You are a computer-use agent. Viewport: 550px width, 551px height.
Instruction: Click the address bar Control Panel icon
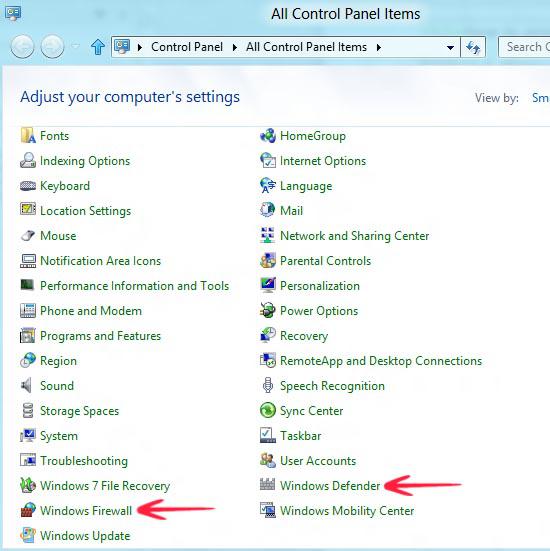click(122, 46)
